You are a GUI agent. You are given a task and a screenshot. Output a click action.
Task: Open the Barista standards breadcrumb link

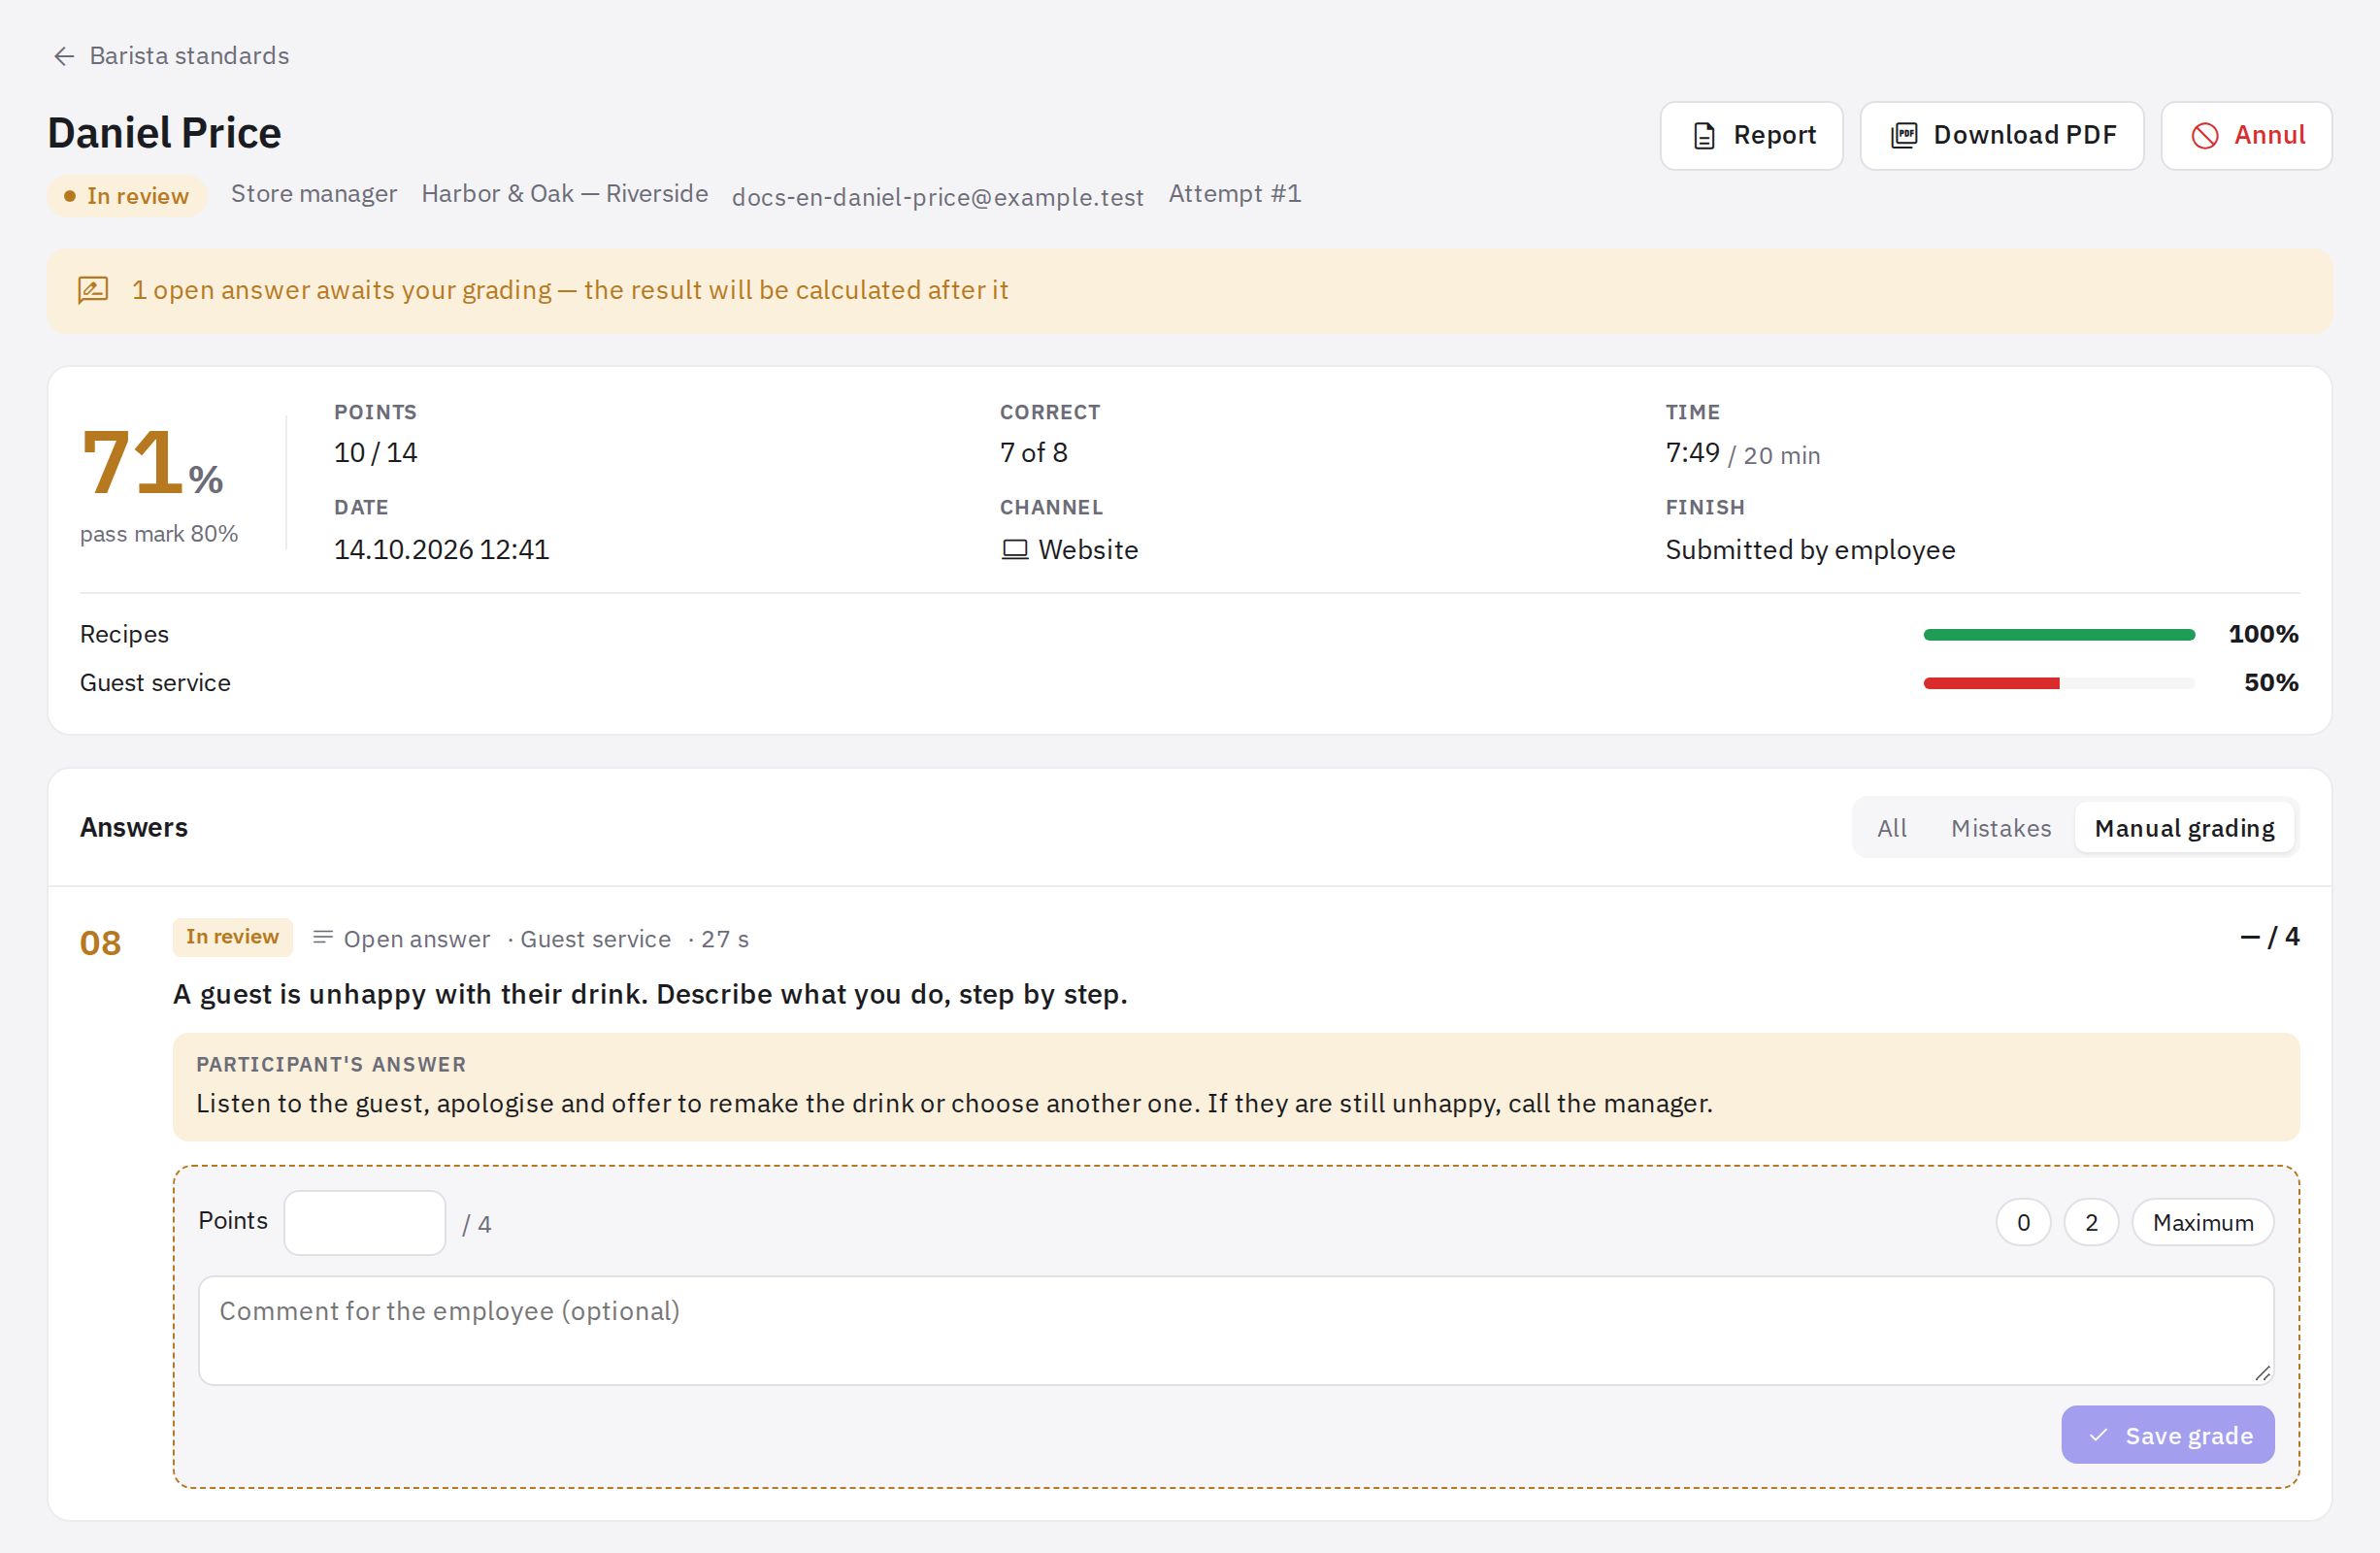[x=189, y=56]
